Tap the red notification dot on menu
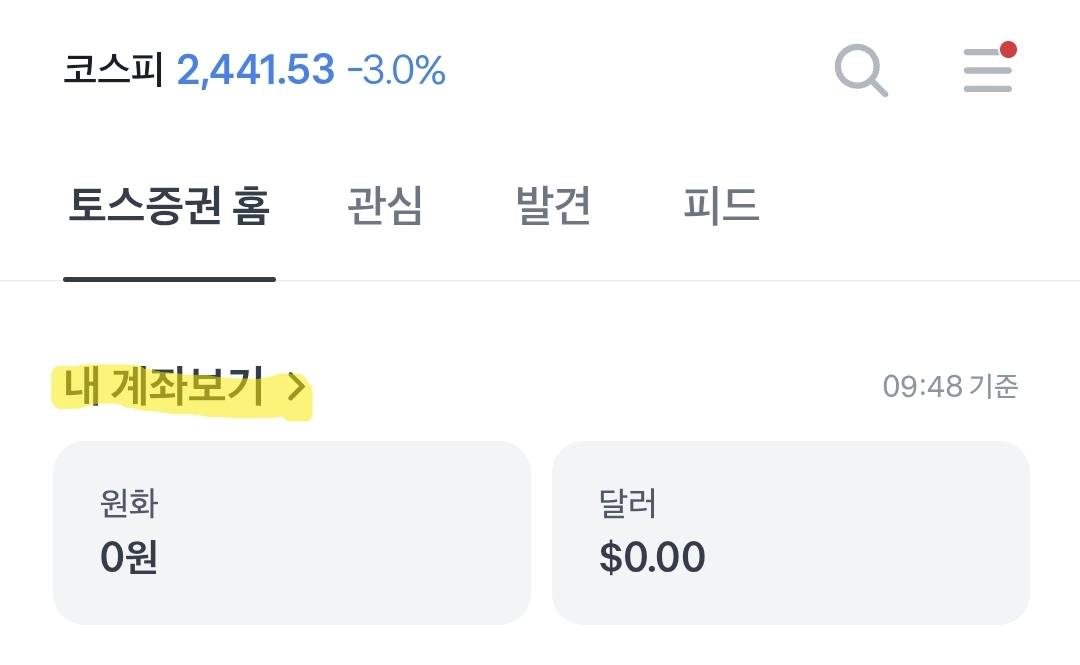Screen dimensions: 1080x665 (1008, 50)
